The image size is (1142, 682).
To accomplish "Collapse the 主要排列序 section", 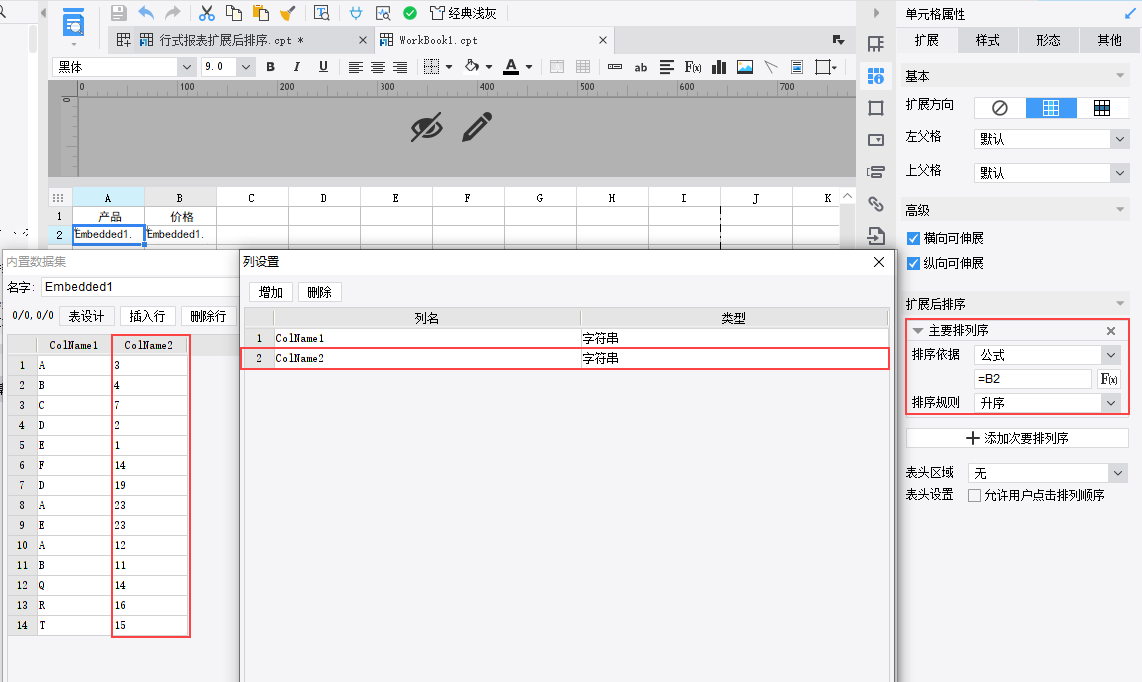I will pyautogui.click(x=918, y=331).
